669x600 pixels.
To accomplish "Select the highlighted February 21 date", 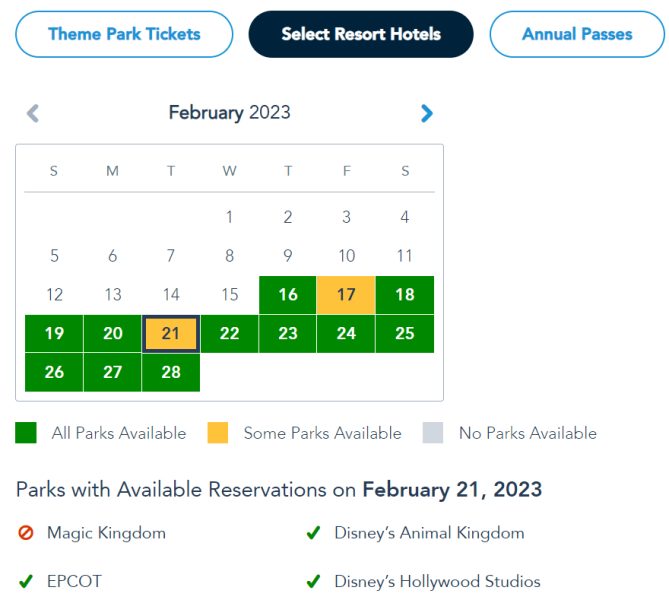I will click(171, 334).
